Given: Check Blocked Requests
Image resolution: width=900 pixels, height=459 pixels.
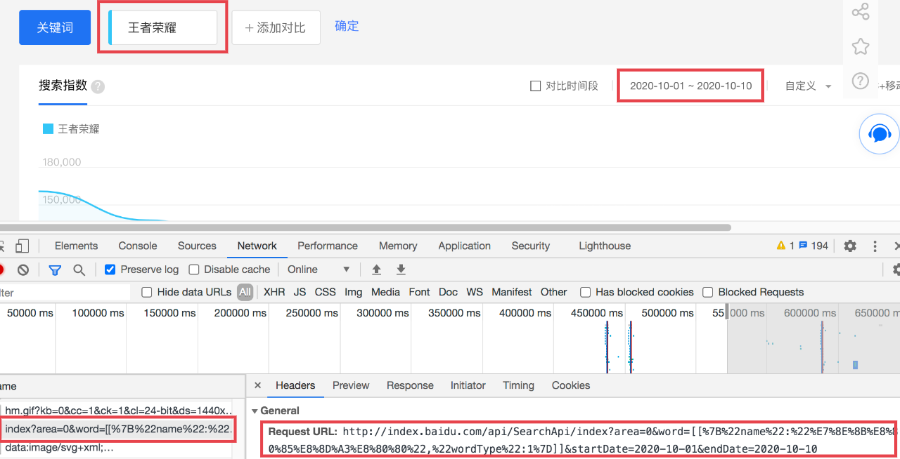Looking at the screenshot, I should coord(708,292).
